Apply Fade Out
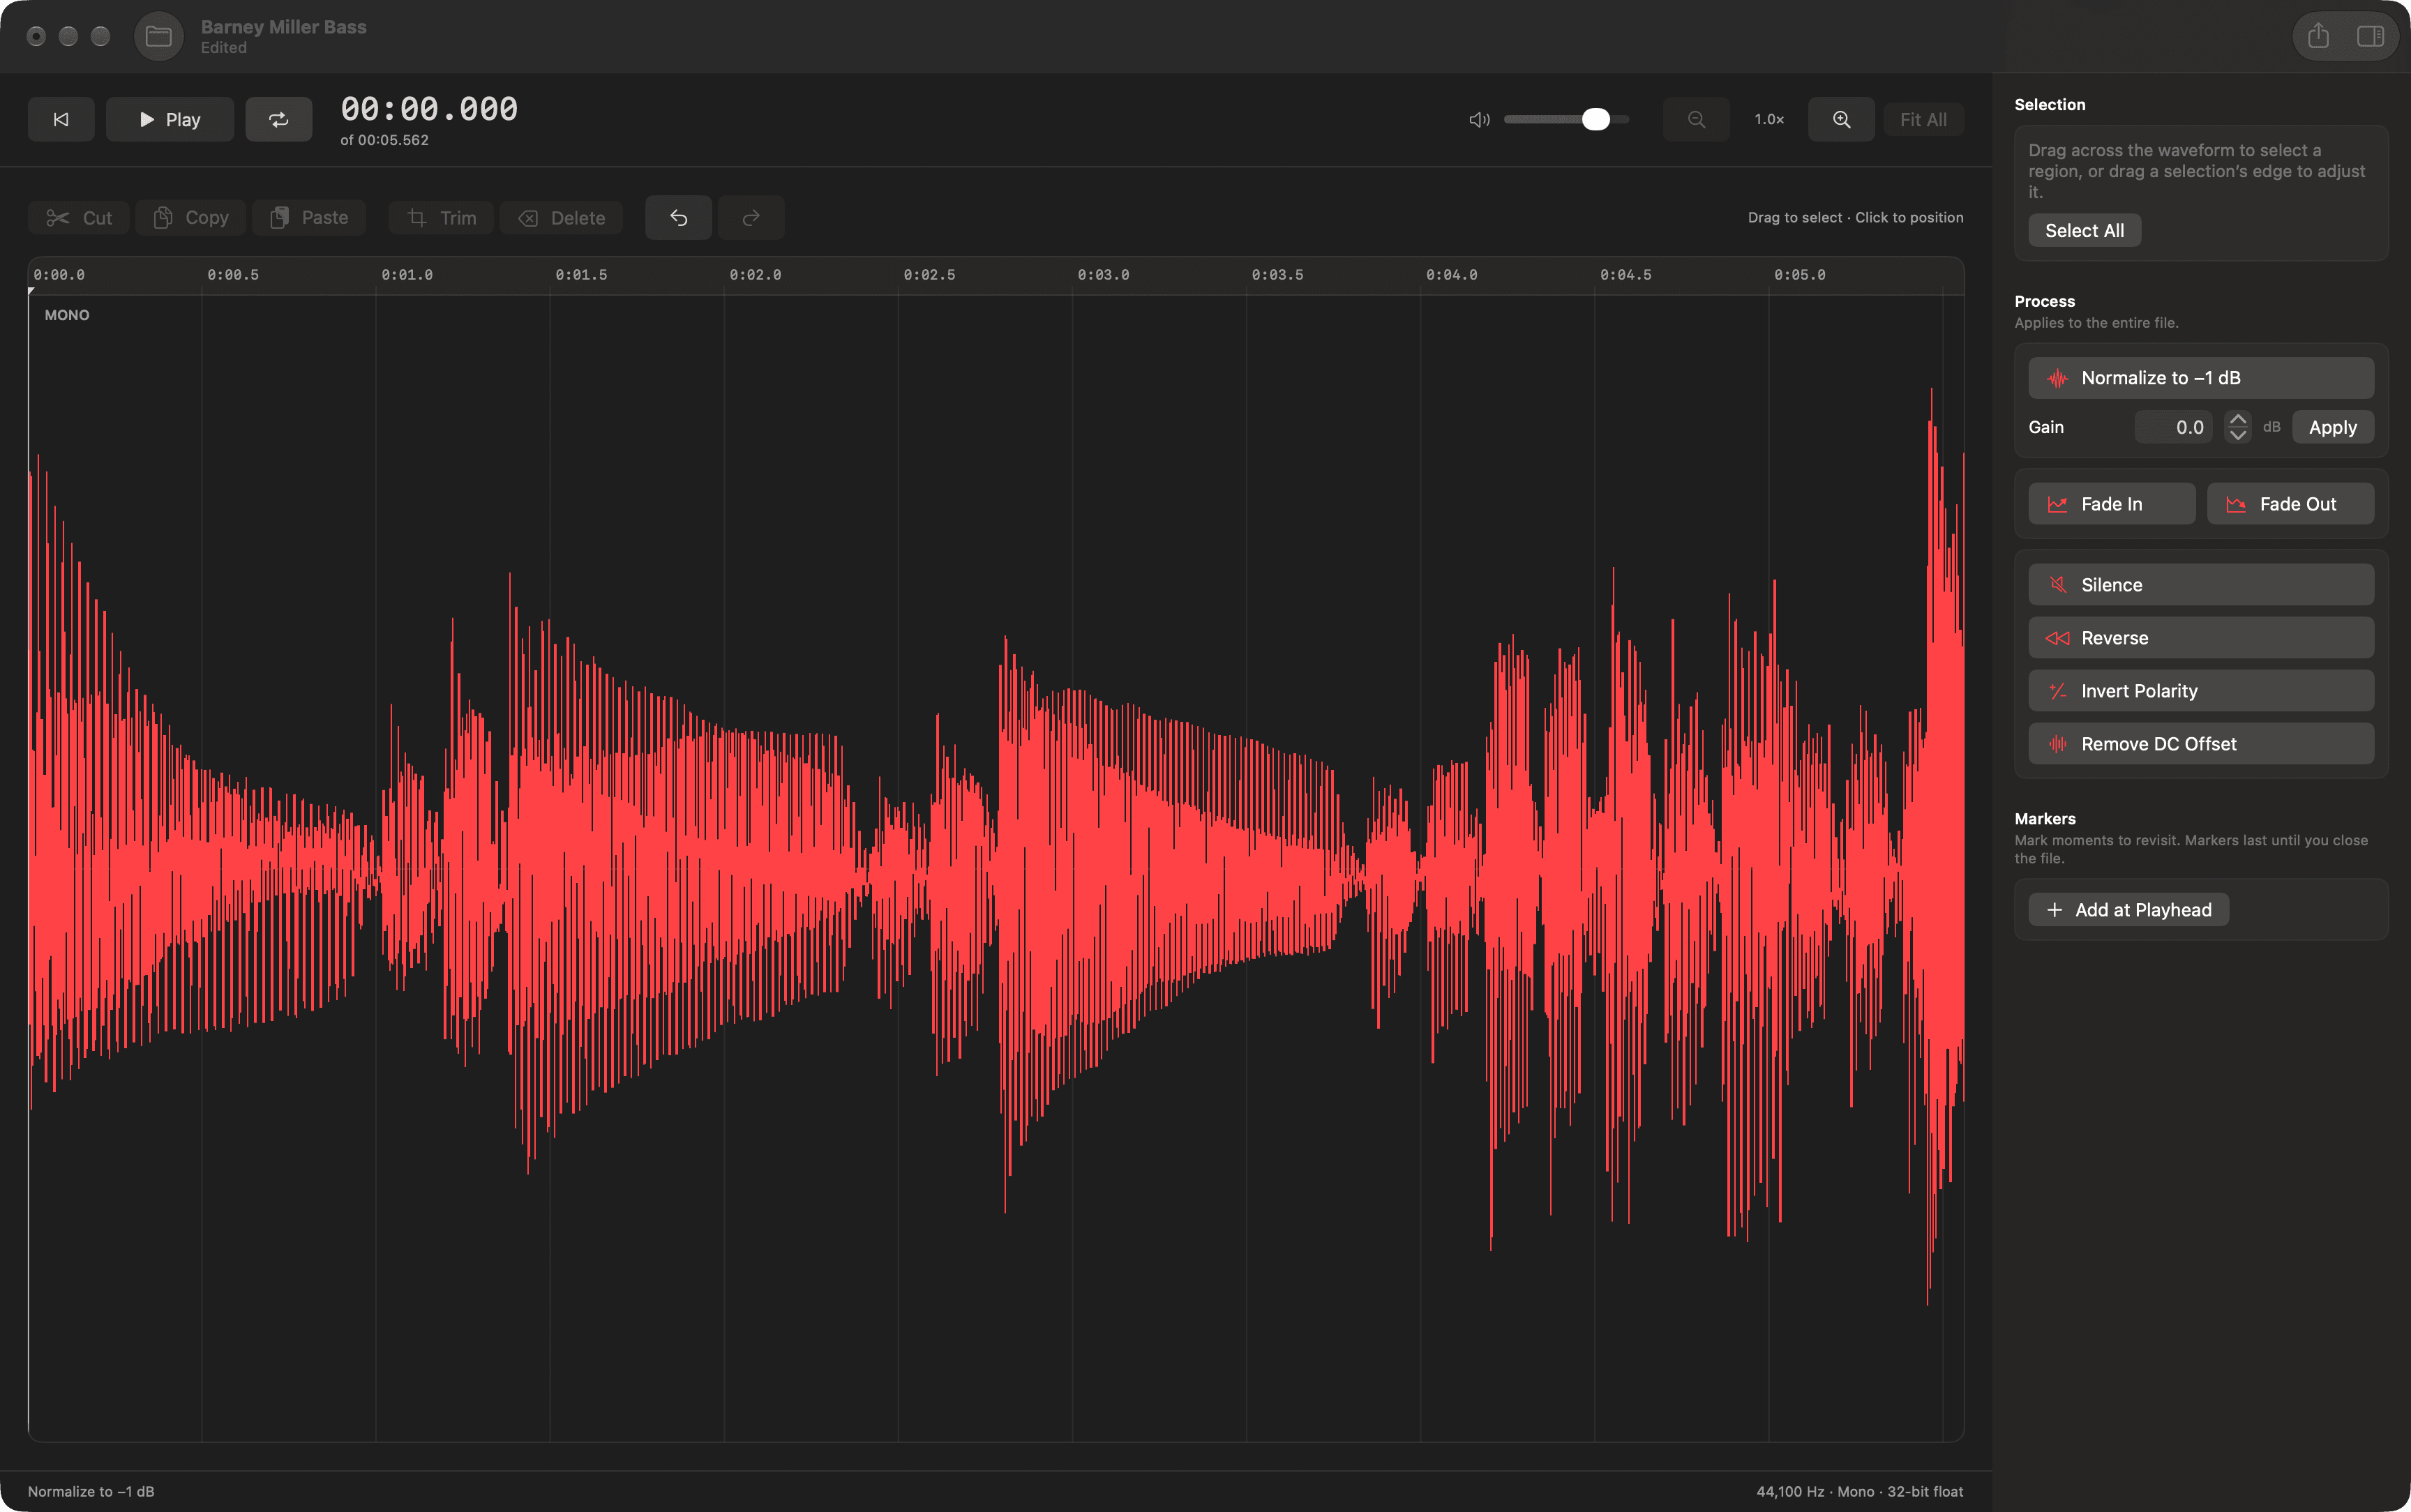 click(2290, 504)
